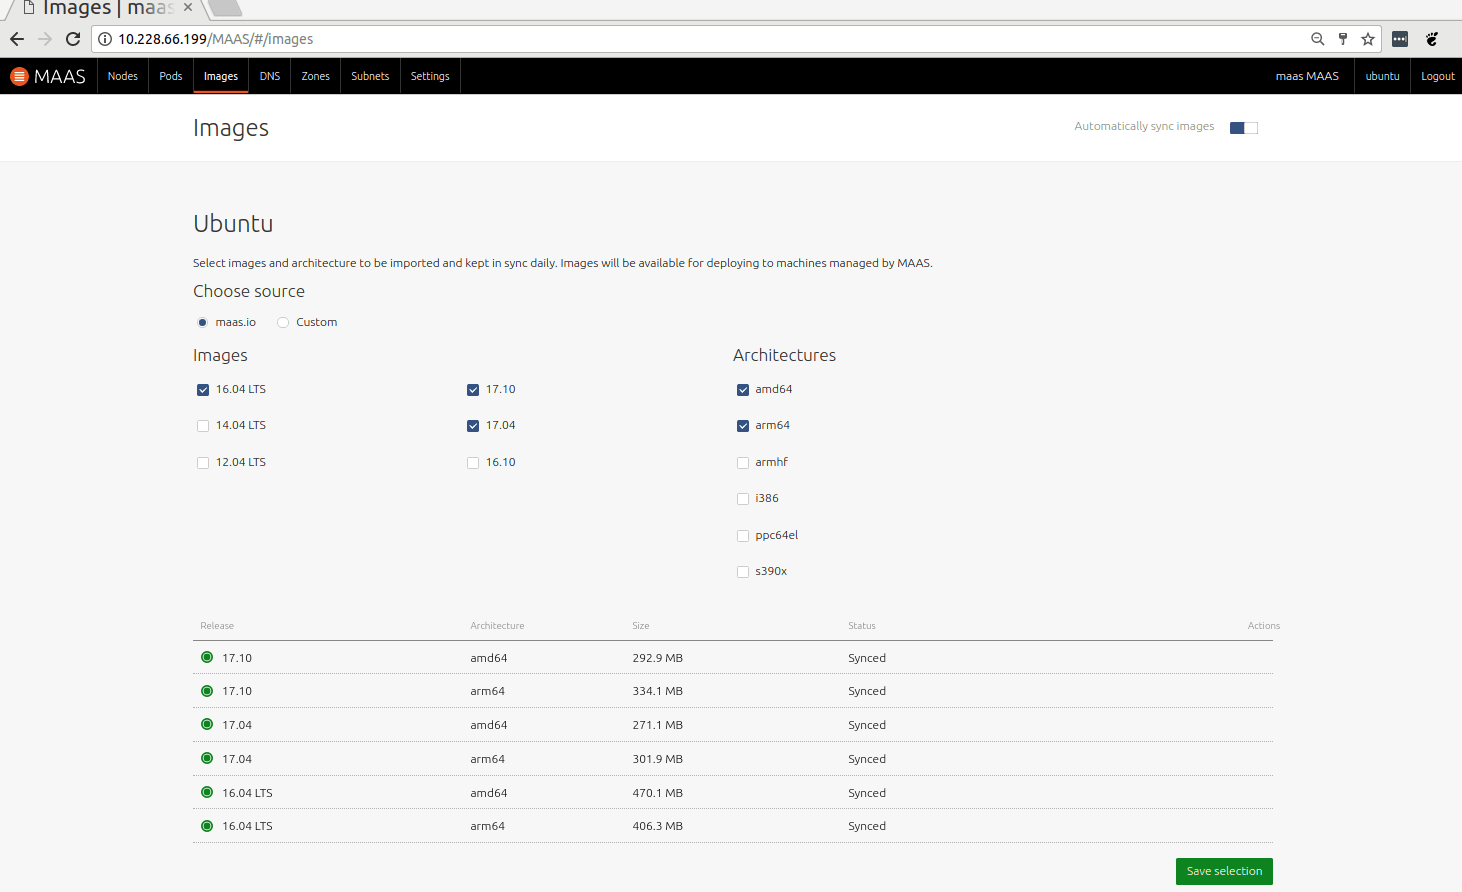The height and width of the screenshot is (892, 1462).
Task: Uncheck the 17.10 image
Action: point(473,390)
